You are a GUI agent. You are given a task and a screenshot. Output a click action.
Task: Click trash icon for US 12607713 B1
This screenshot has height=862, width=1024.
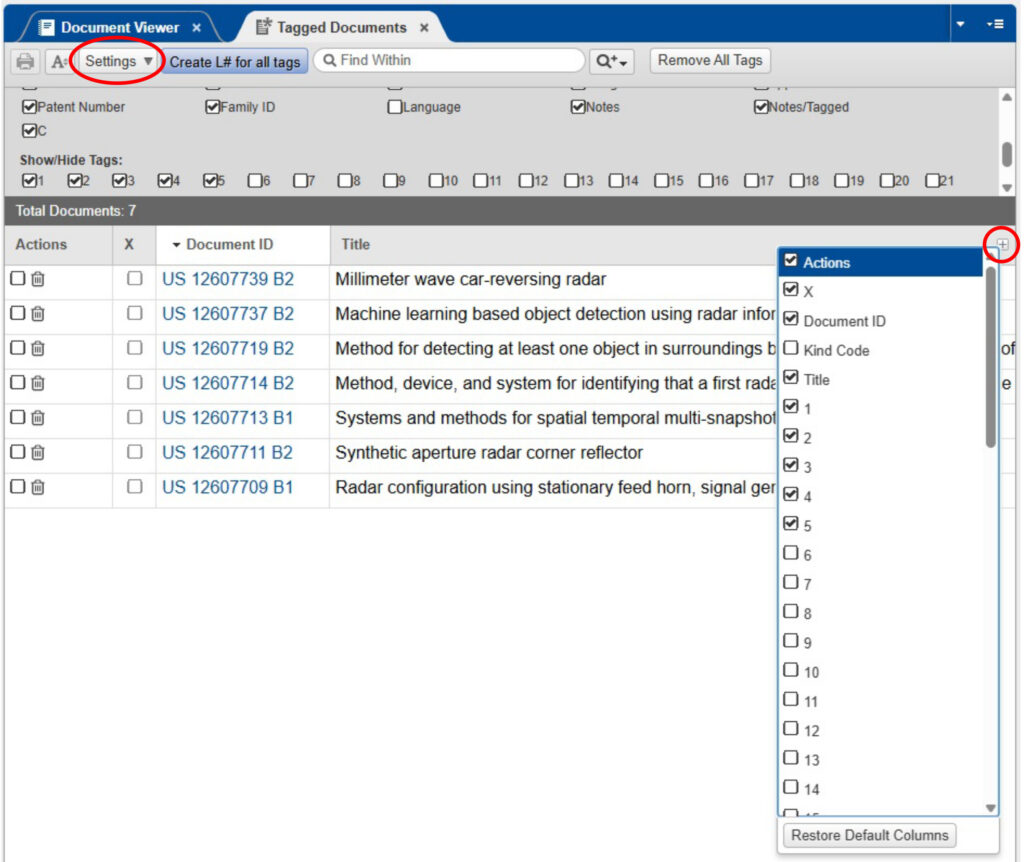pos(37,418)
